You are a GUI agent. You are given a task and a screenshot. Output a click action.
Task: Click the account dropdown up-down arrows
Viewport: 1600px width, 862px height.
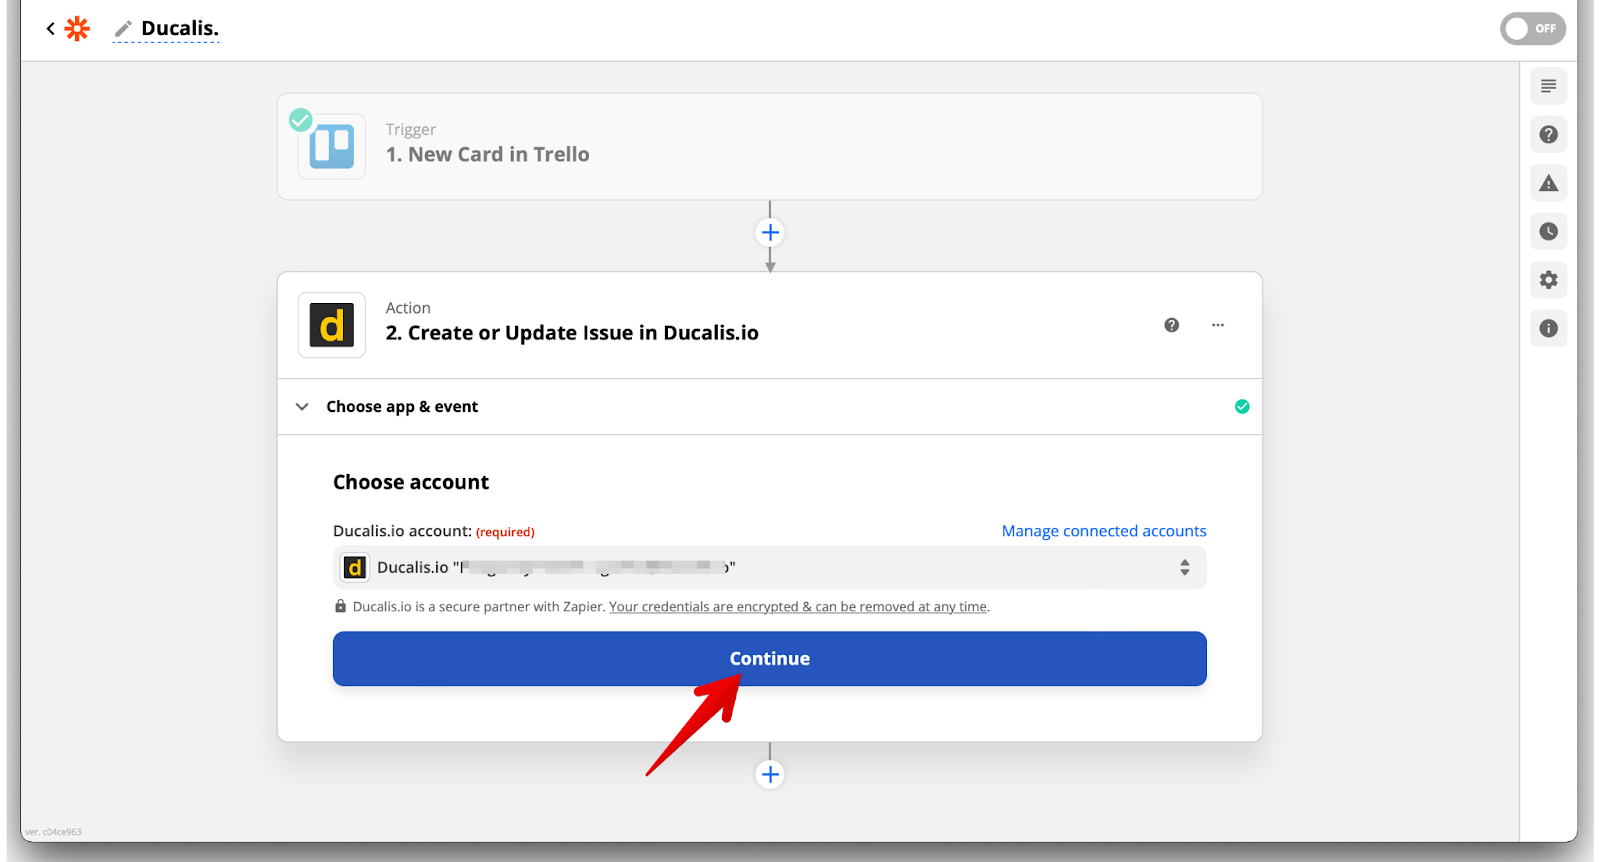pos(1185,567)
